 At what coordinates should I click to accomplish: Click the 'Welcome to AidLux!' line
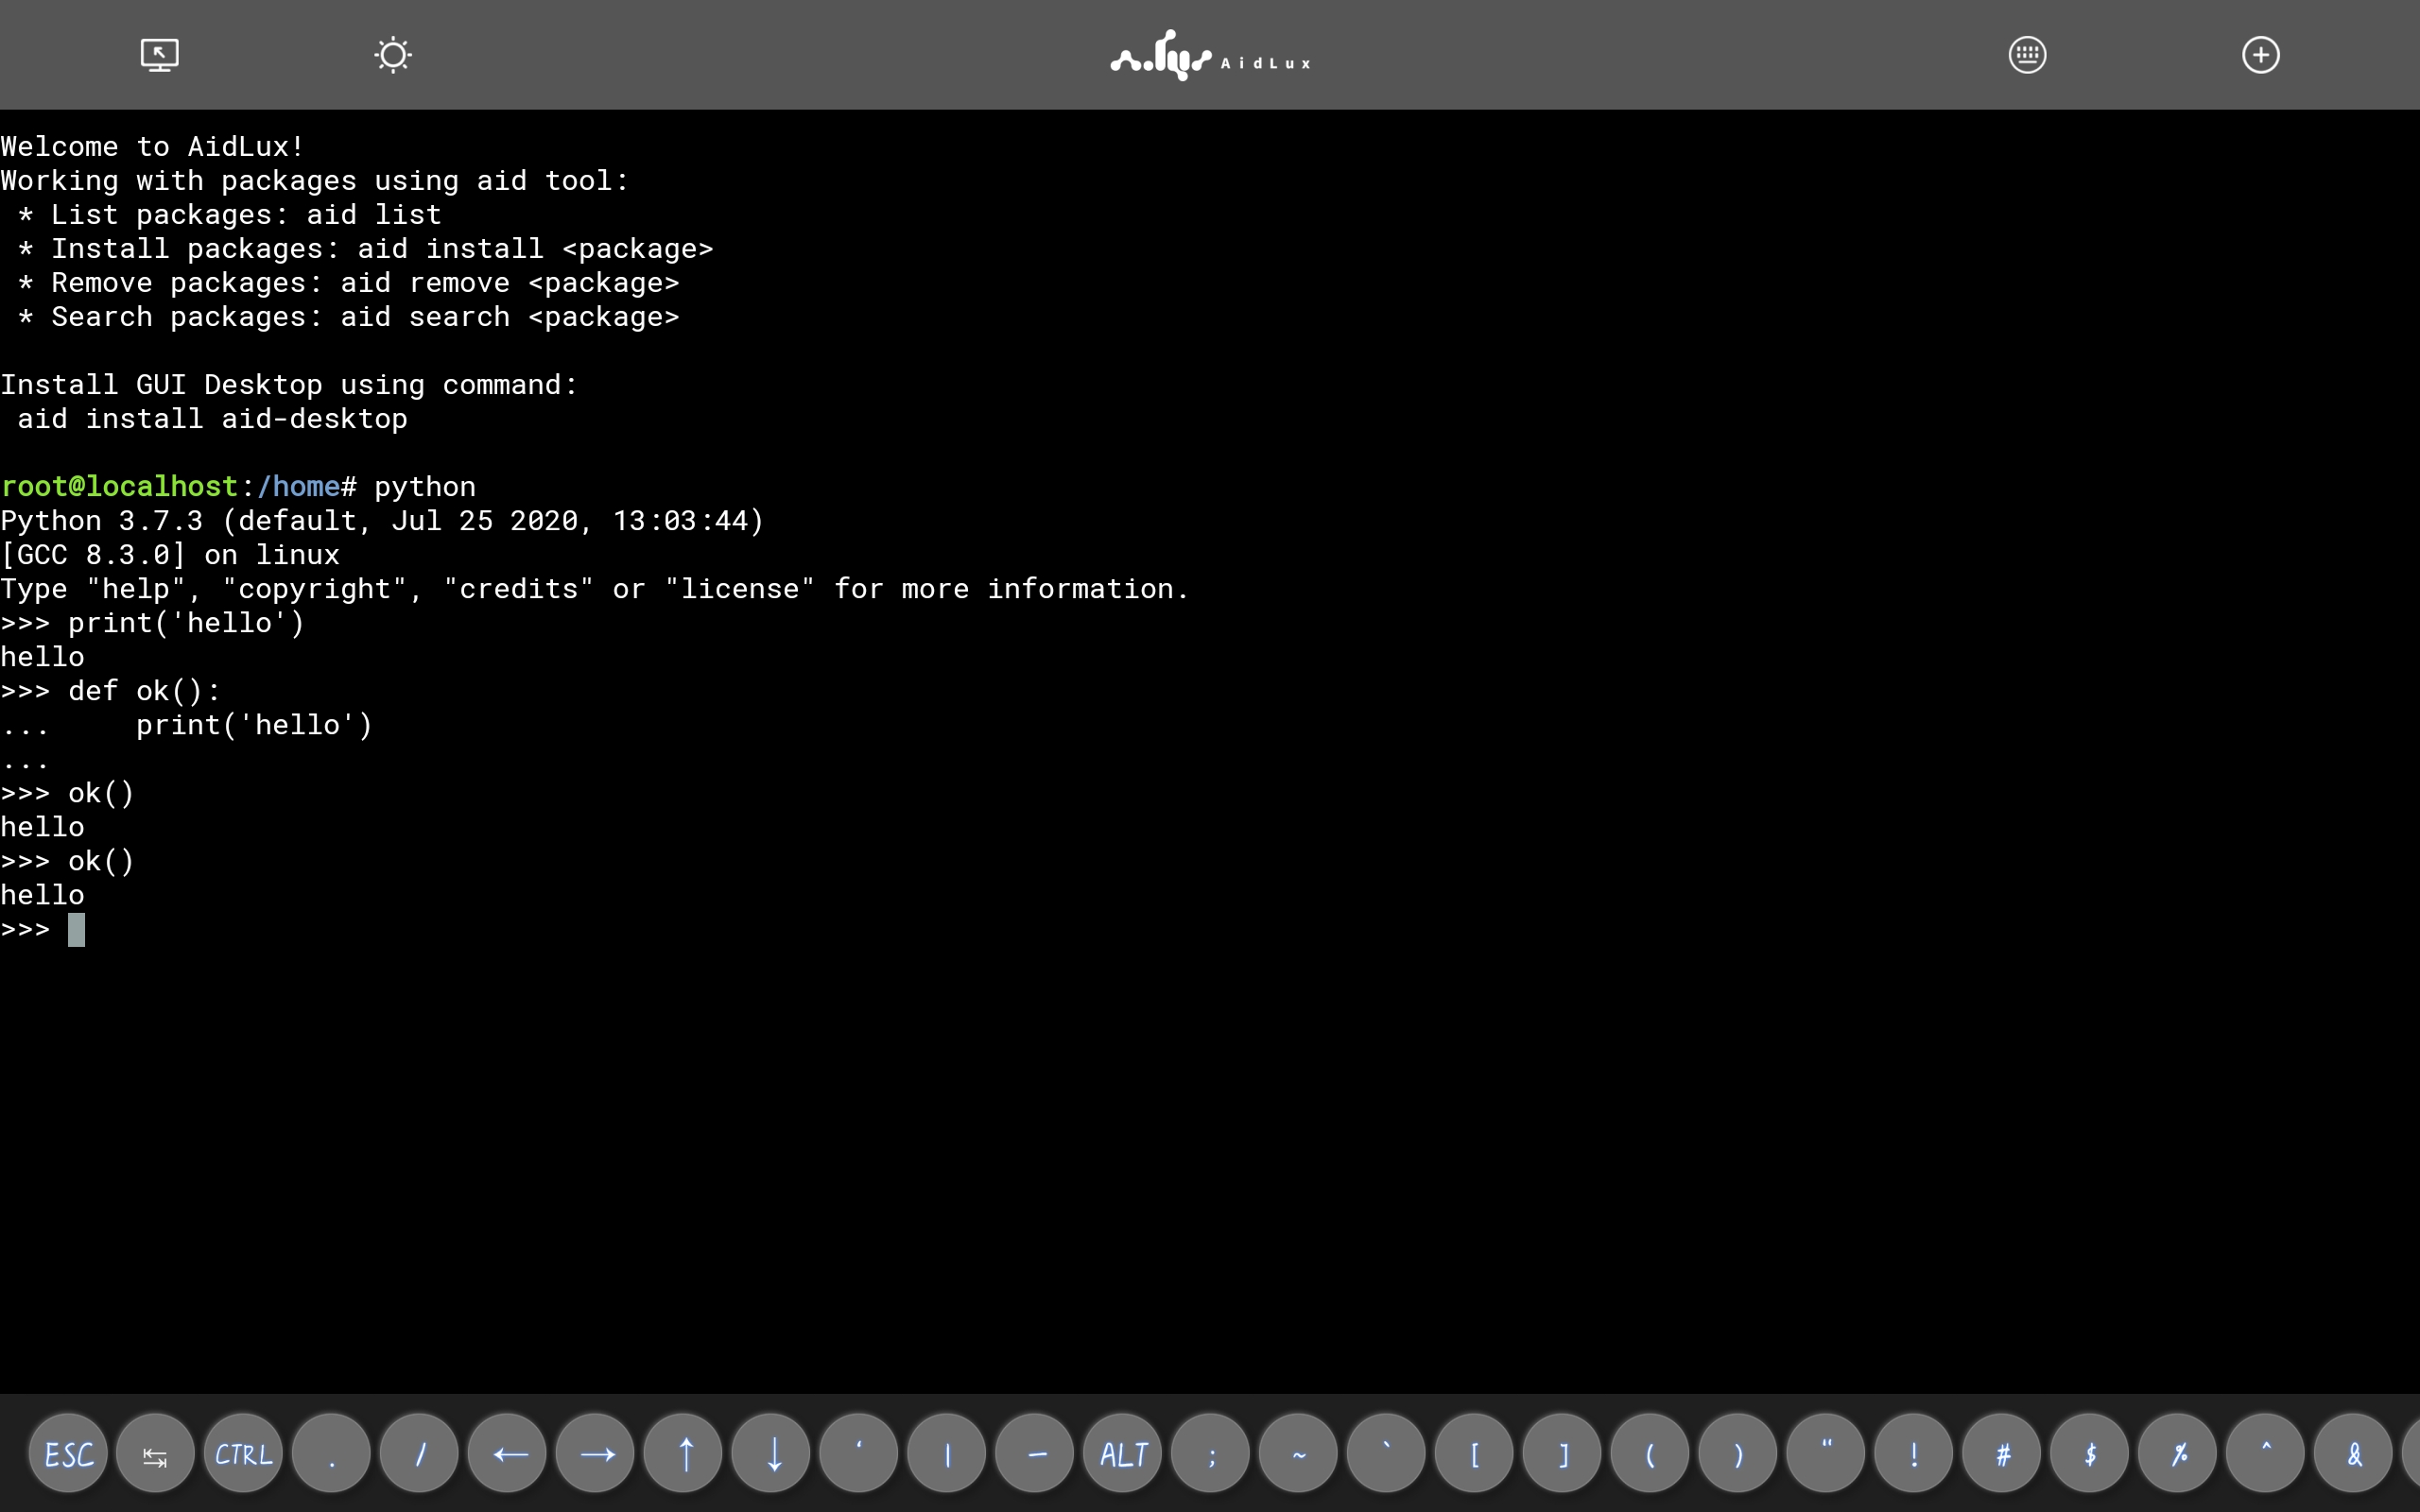[152, 147]
